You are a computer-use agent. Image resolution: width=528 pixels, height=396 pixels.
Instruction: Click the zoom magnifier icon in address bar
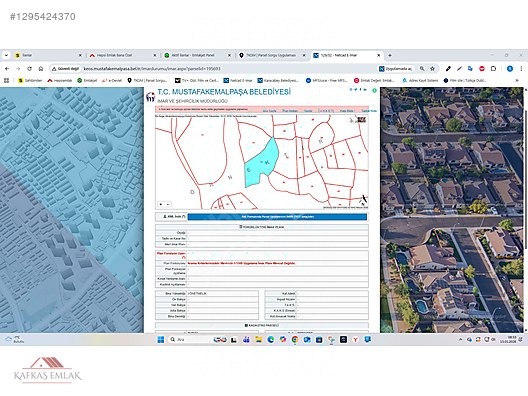pyautogui.click(x=422, y=69)
